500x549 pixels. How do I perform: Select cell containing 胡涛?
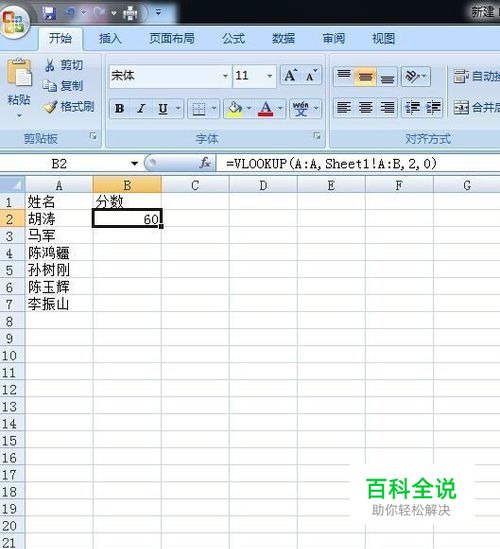tap(59, 219)
